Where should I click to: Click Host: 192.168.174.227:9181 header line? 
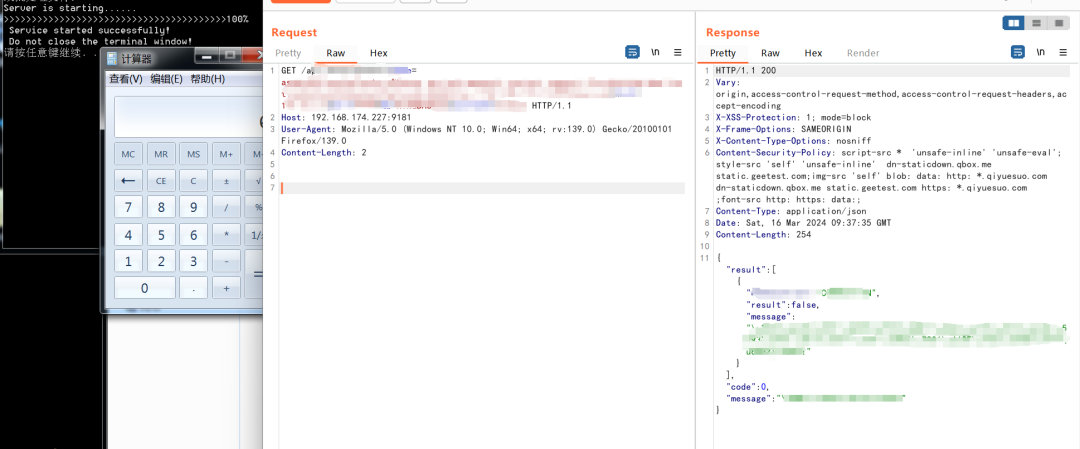(x=346, y=117)
